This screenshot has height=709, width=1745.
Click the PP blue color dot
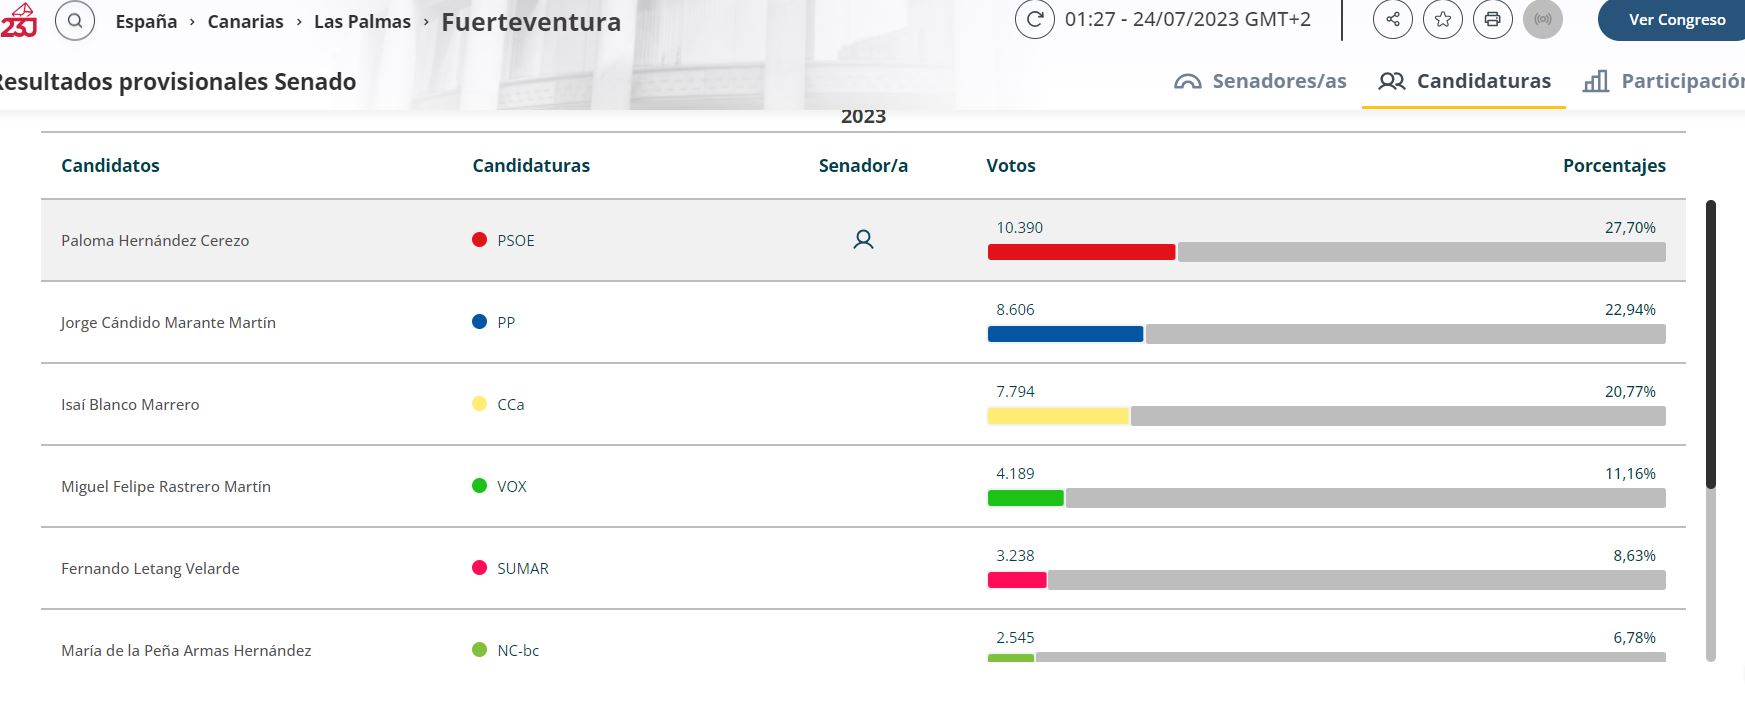click(479, 322)
